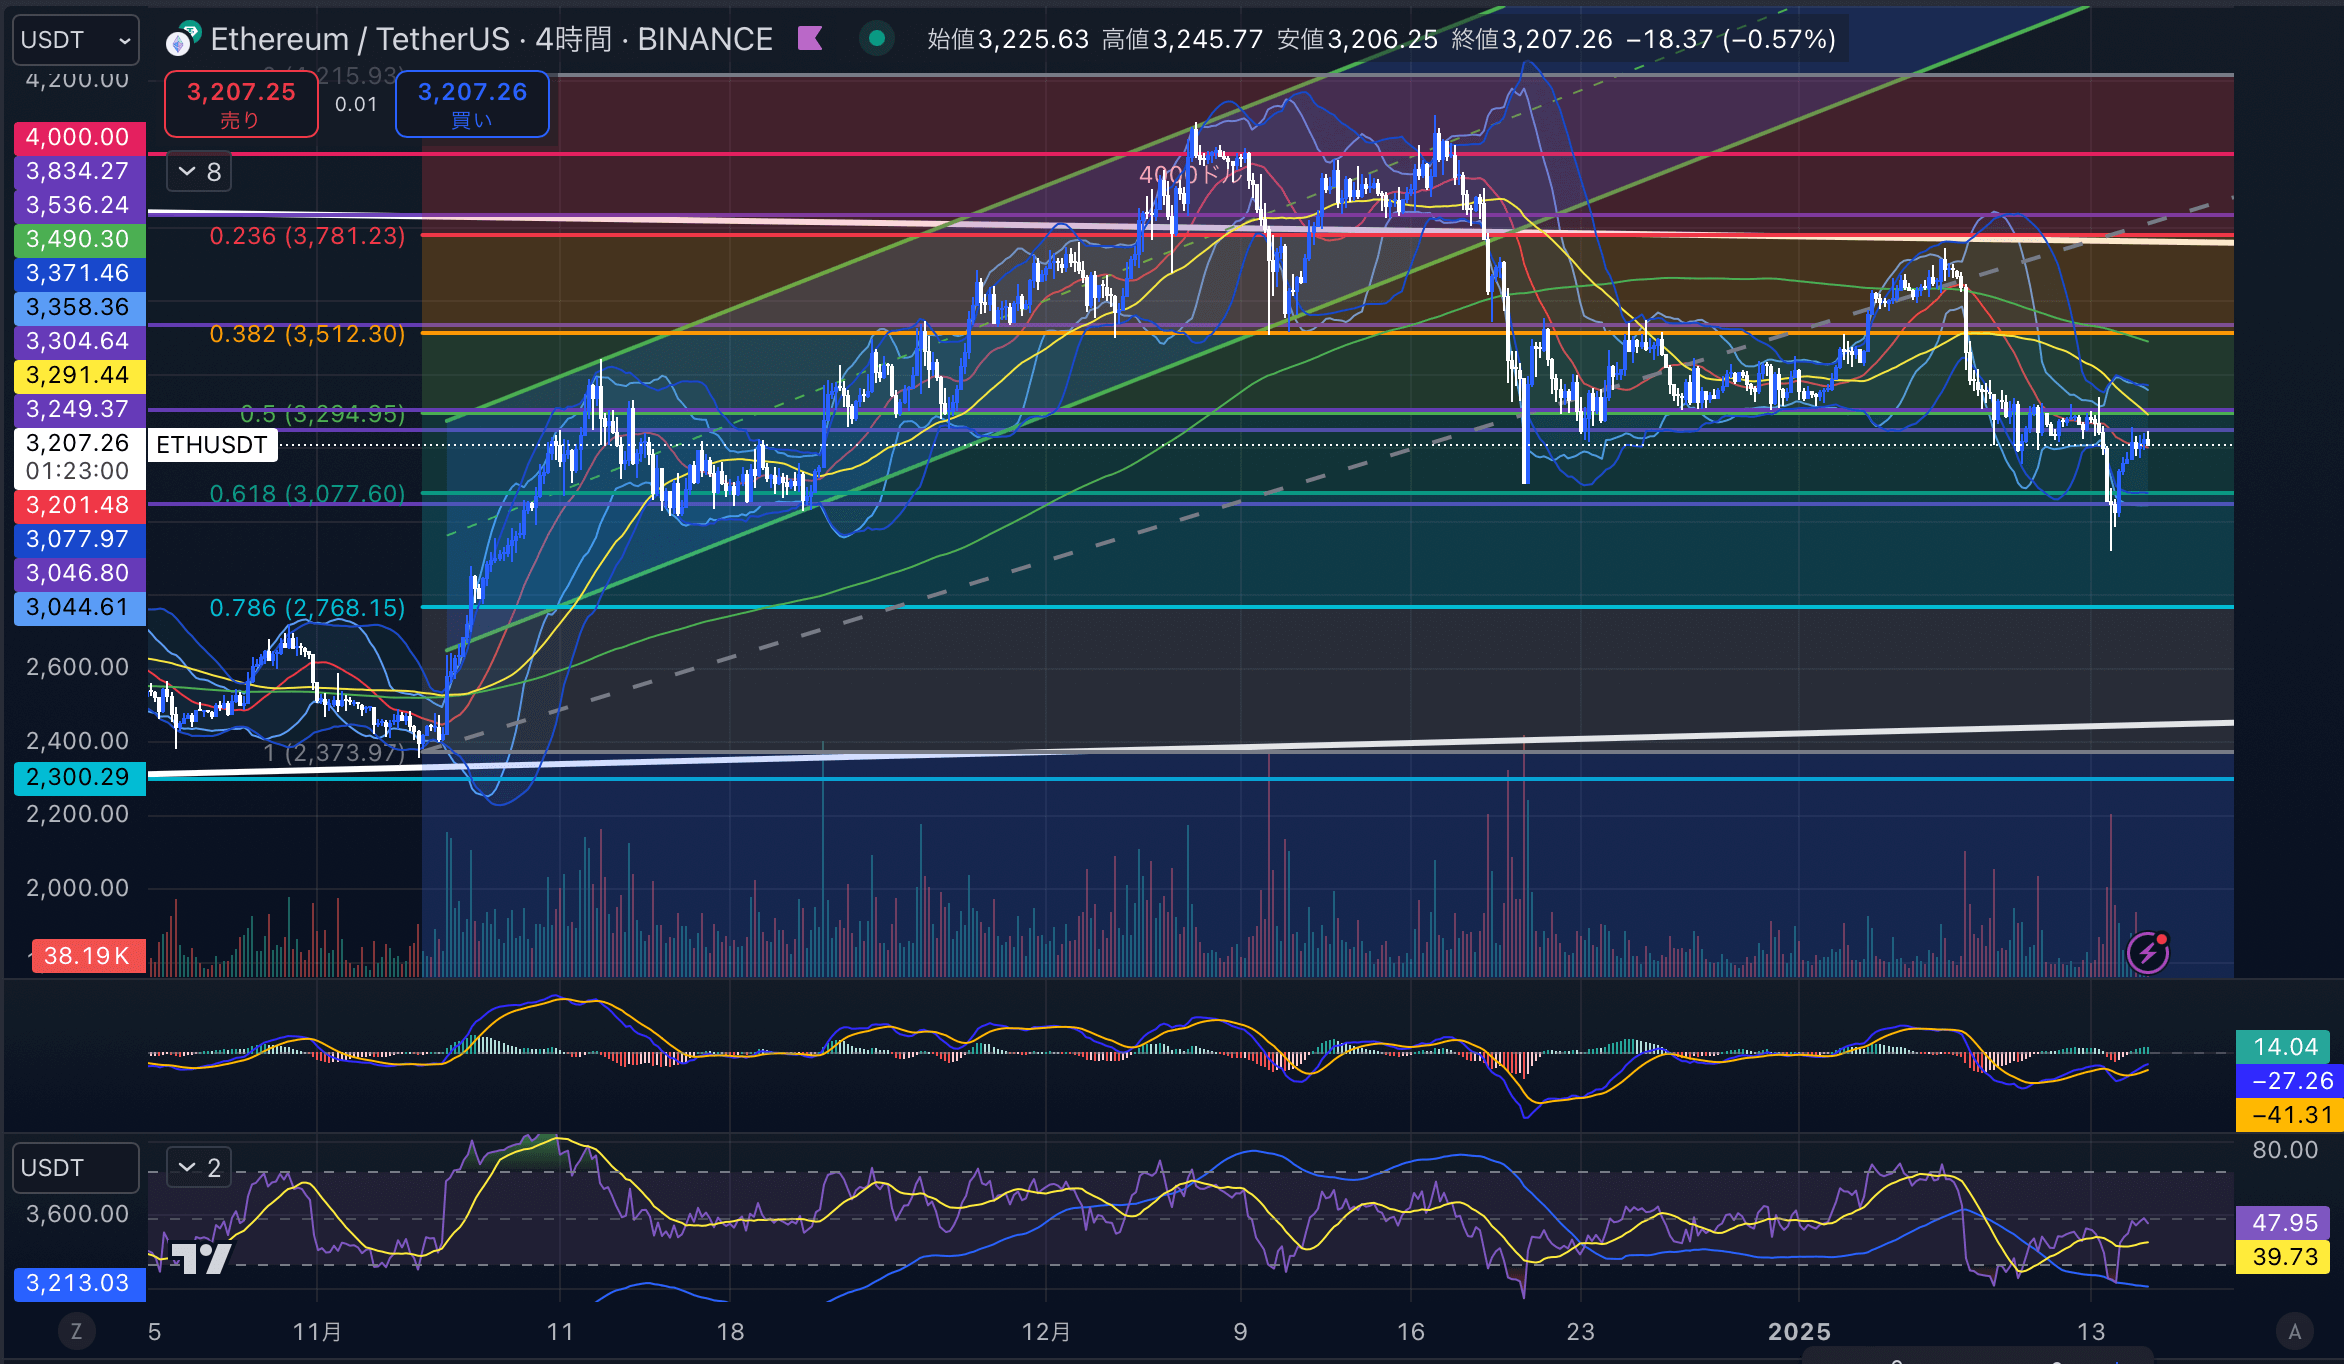Viewport: 2344px width, 1364px height.
Task: Click the 12月 date marker on time axis
Action: coord(1046,1332)
